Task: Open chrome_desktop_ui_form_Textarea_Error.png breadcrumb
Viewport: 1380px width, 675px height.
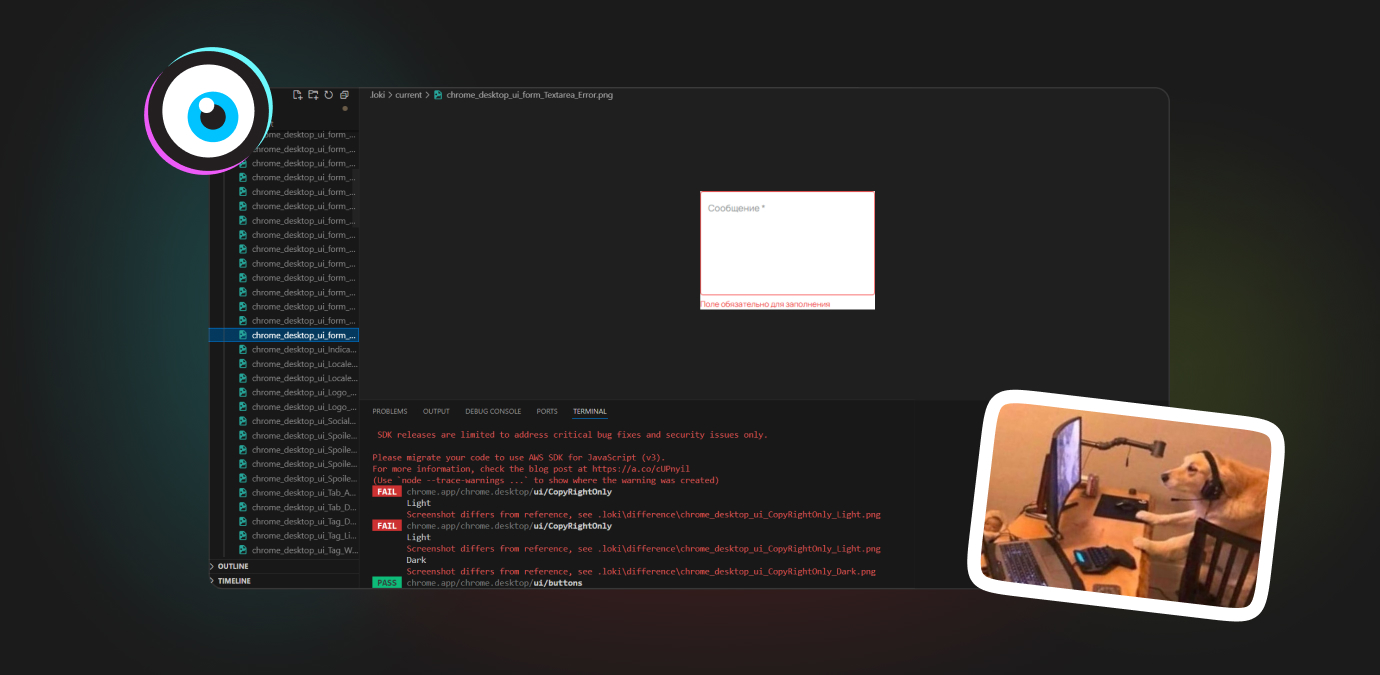Action: tap(529, 95)
